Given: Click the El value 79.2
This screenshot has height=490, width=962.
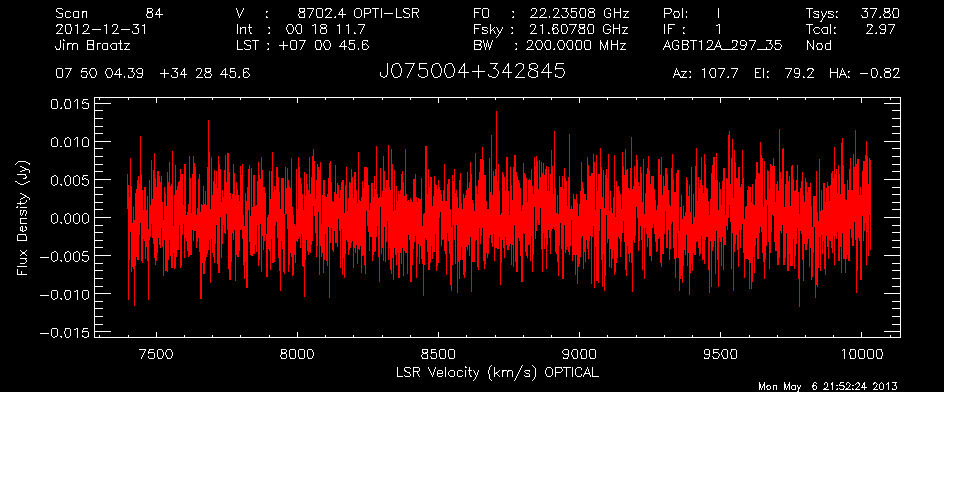Looking at the screenshot, I should pos(799,74).
